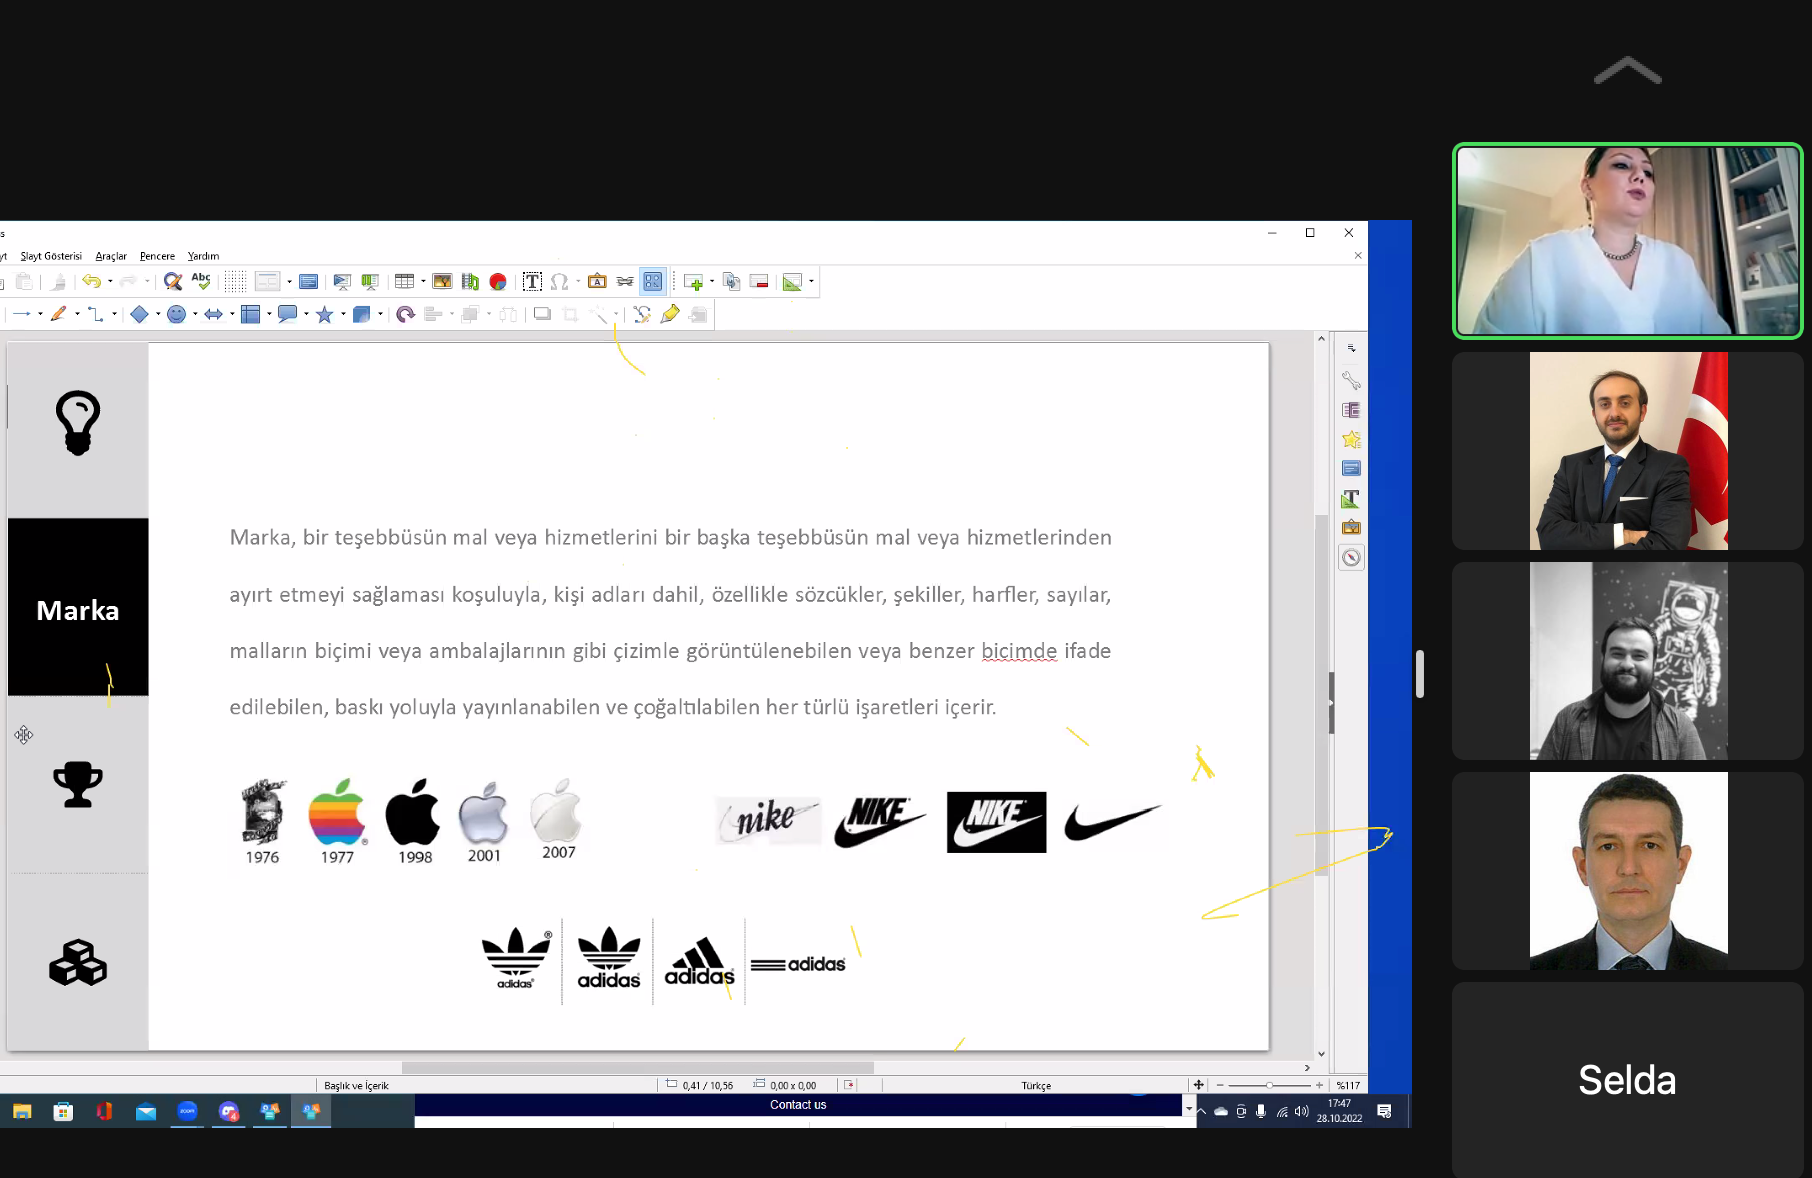Open slide layout dropdown arrow
Viewport: 1812px width, 1178px height.
(811, 282)
